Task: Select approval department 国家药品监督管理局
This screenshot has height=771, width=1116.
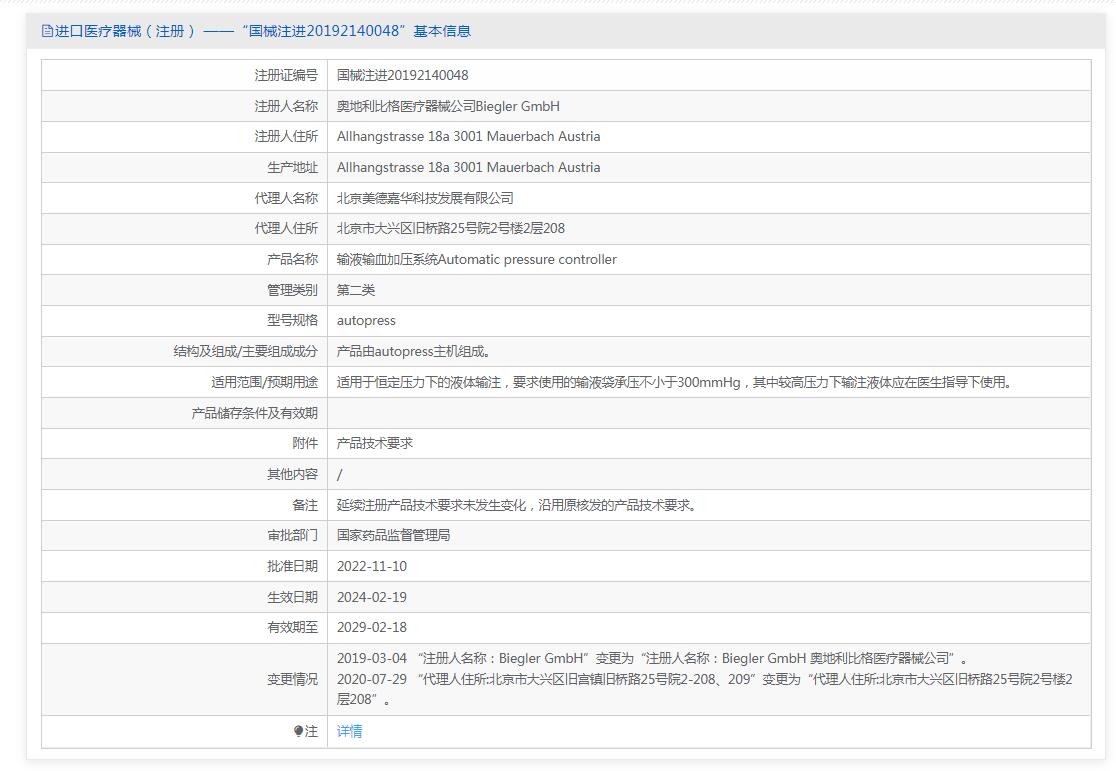Action: (x=393, y=536)
